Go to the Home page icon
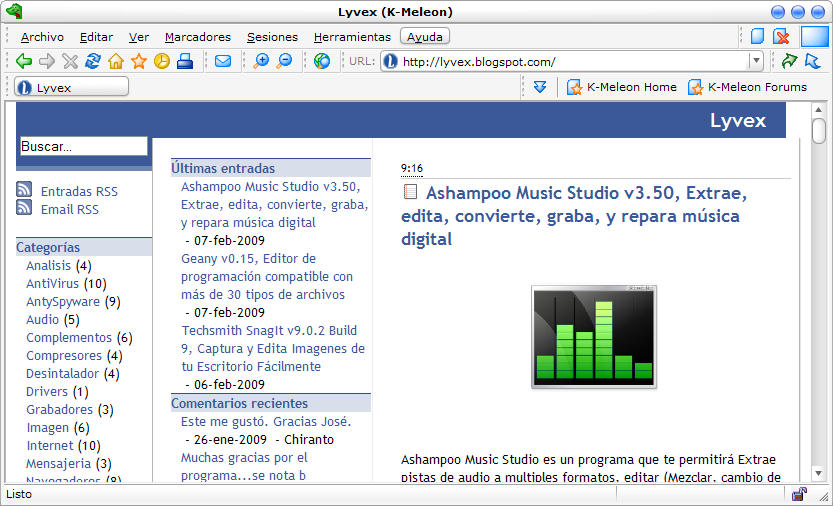Image resolution: width=833 pixels, height=506 pixels. coord(115,61)
